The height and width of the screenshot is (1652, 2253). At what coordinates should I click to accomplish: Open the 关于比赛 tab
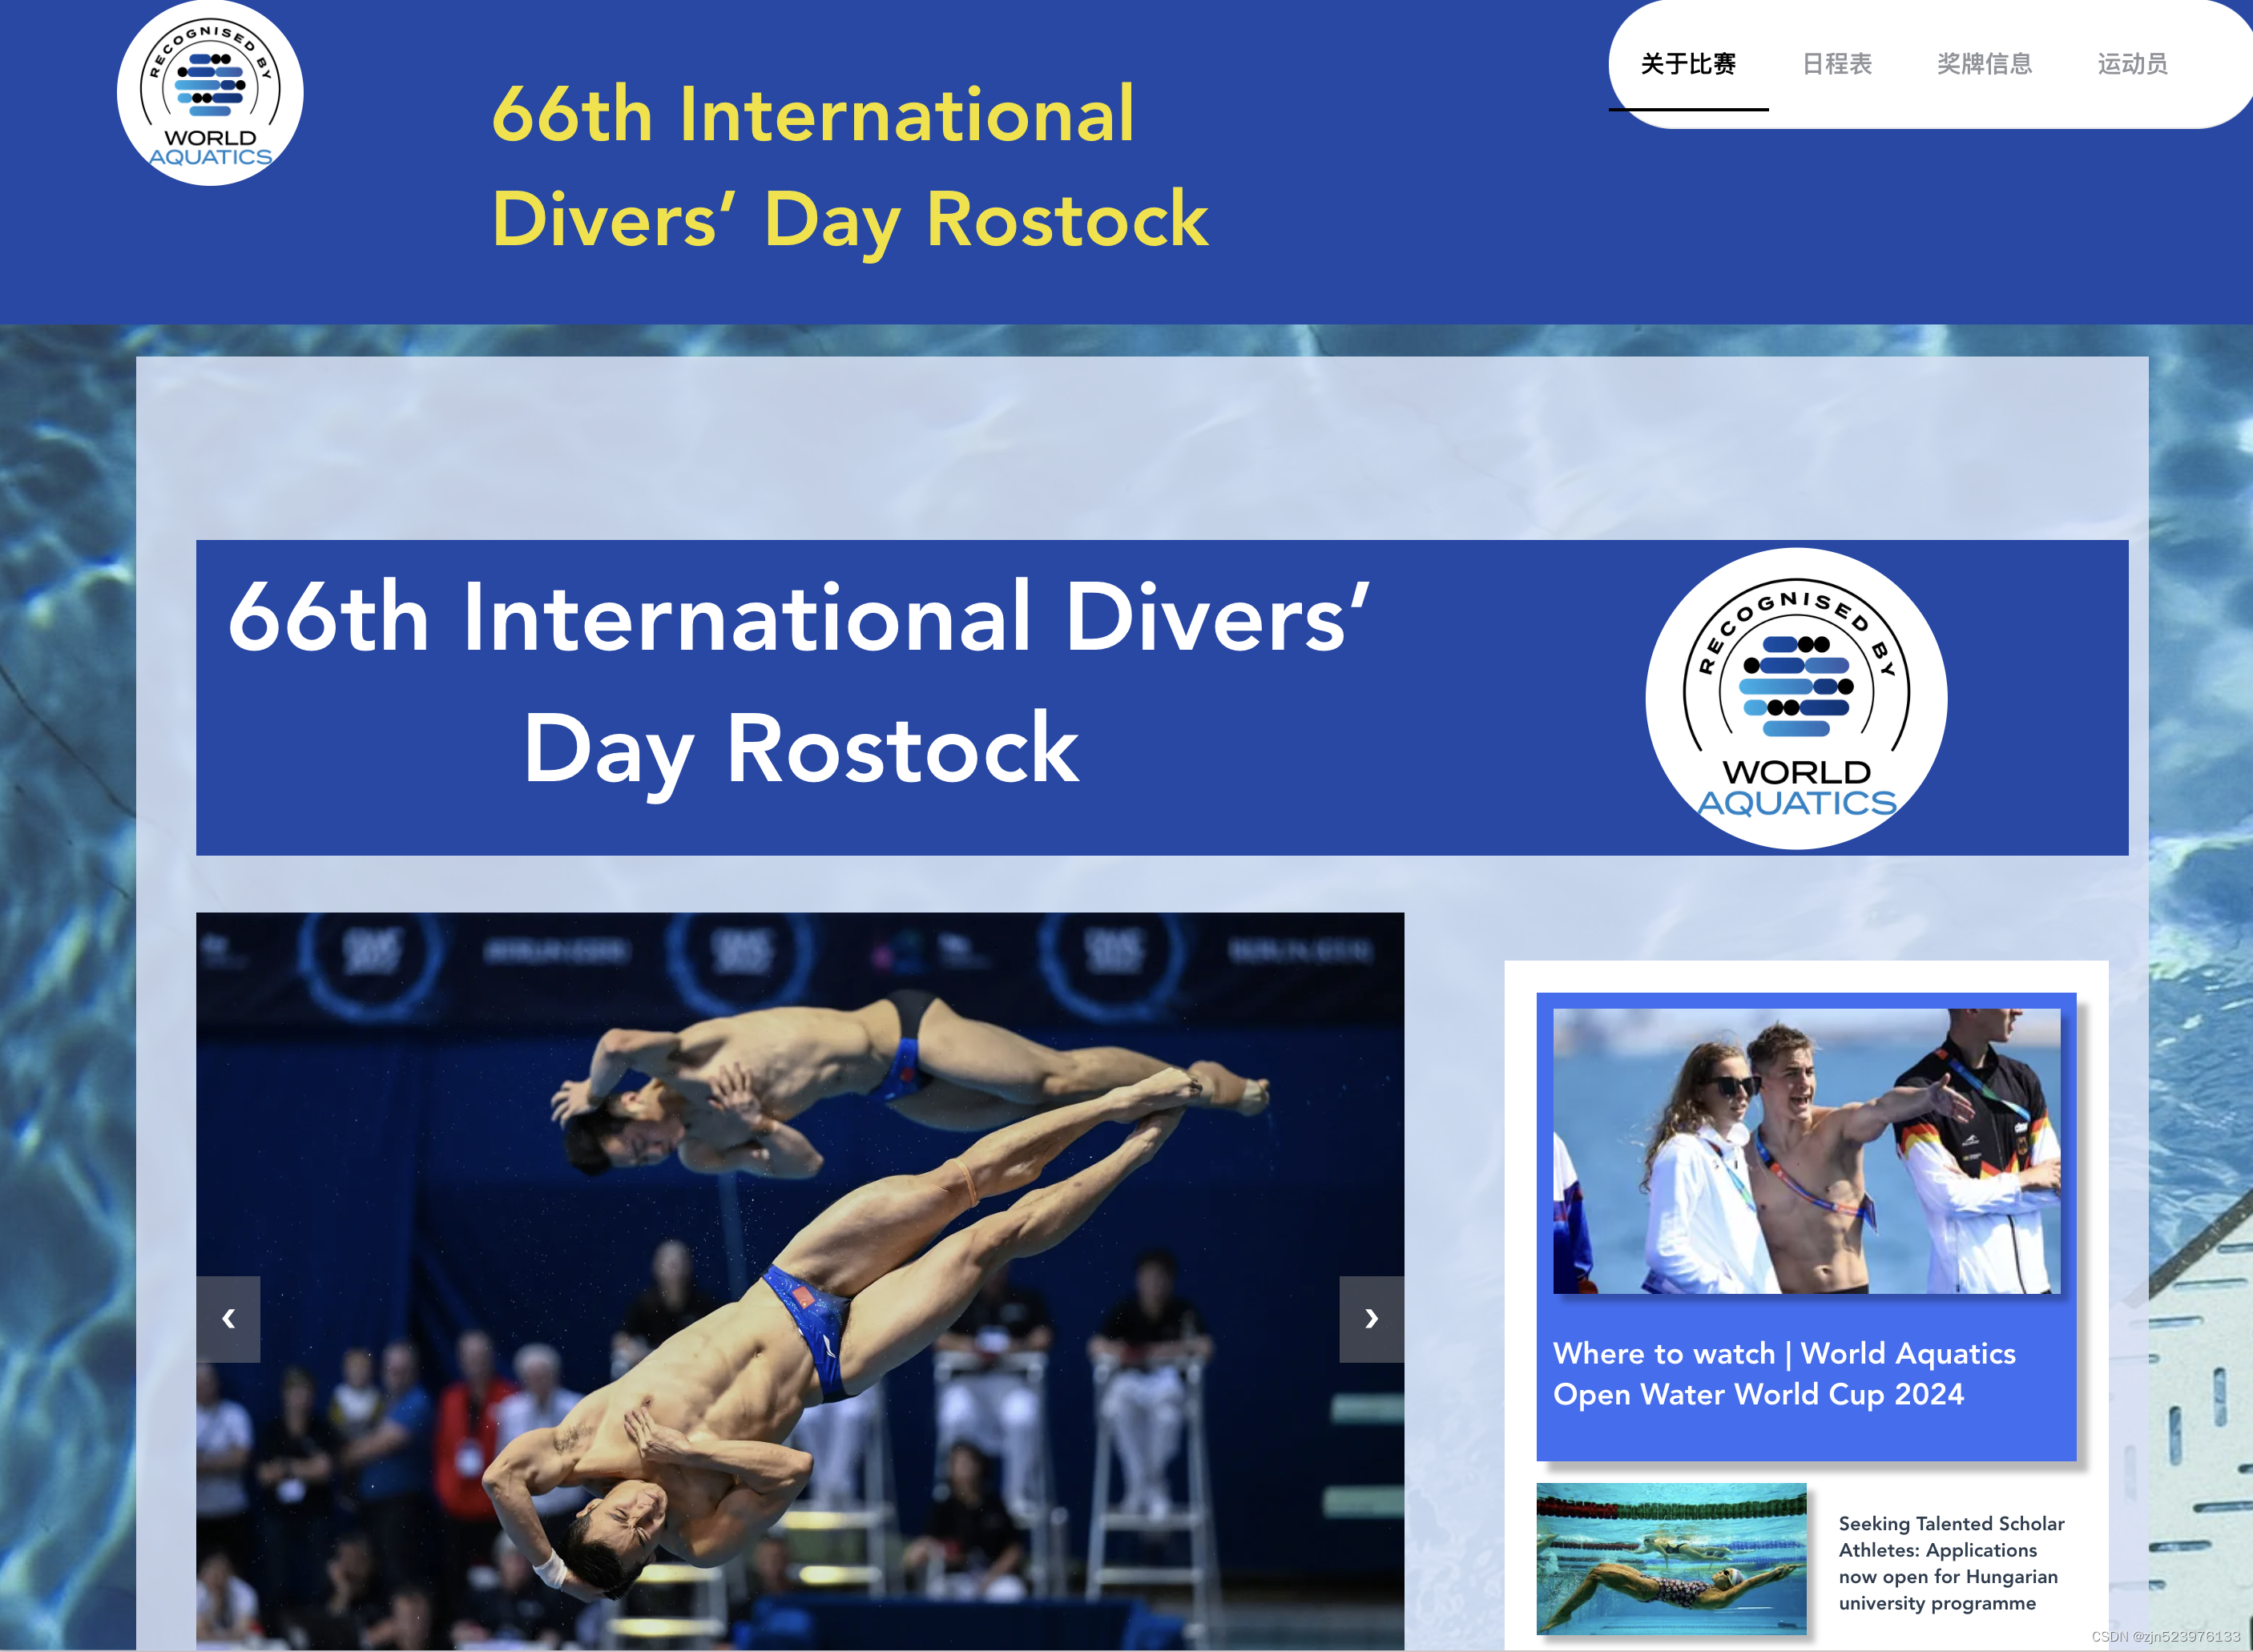click(x=1688, y=64)
